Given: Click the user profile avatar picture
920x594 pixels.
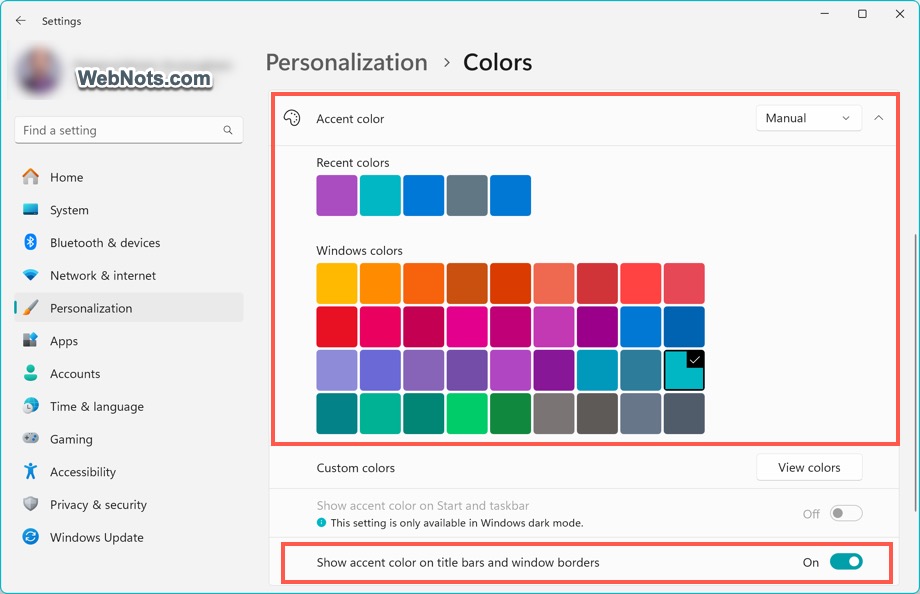Looking at the screenshot, I should [x=37, y=72].
